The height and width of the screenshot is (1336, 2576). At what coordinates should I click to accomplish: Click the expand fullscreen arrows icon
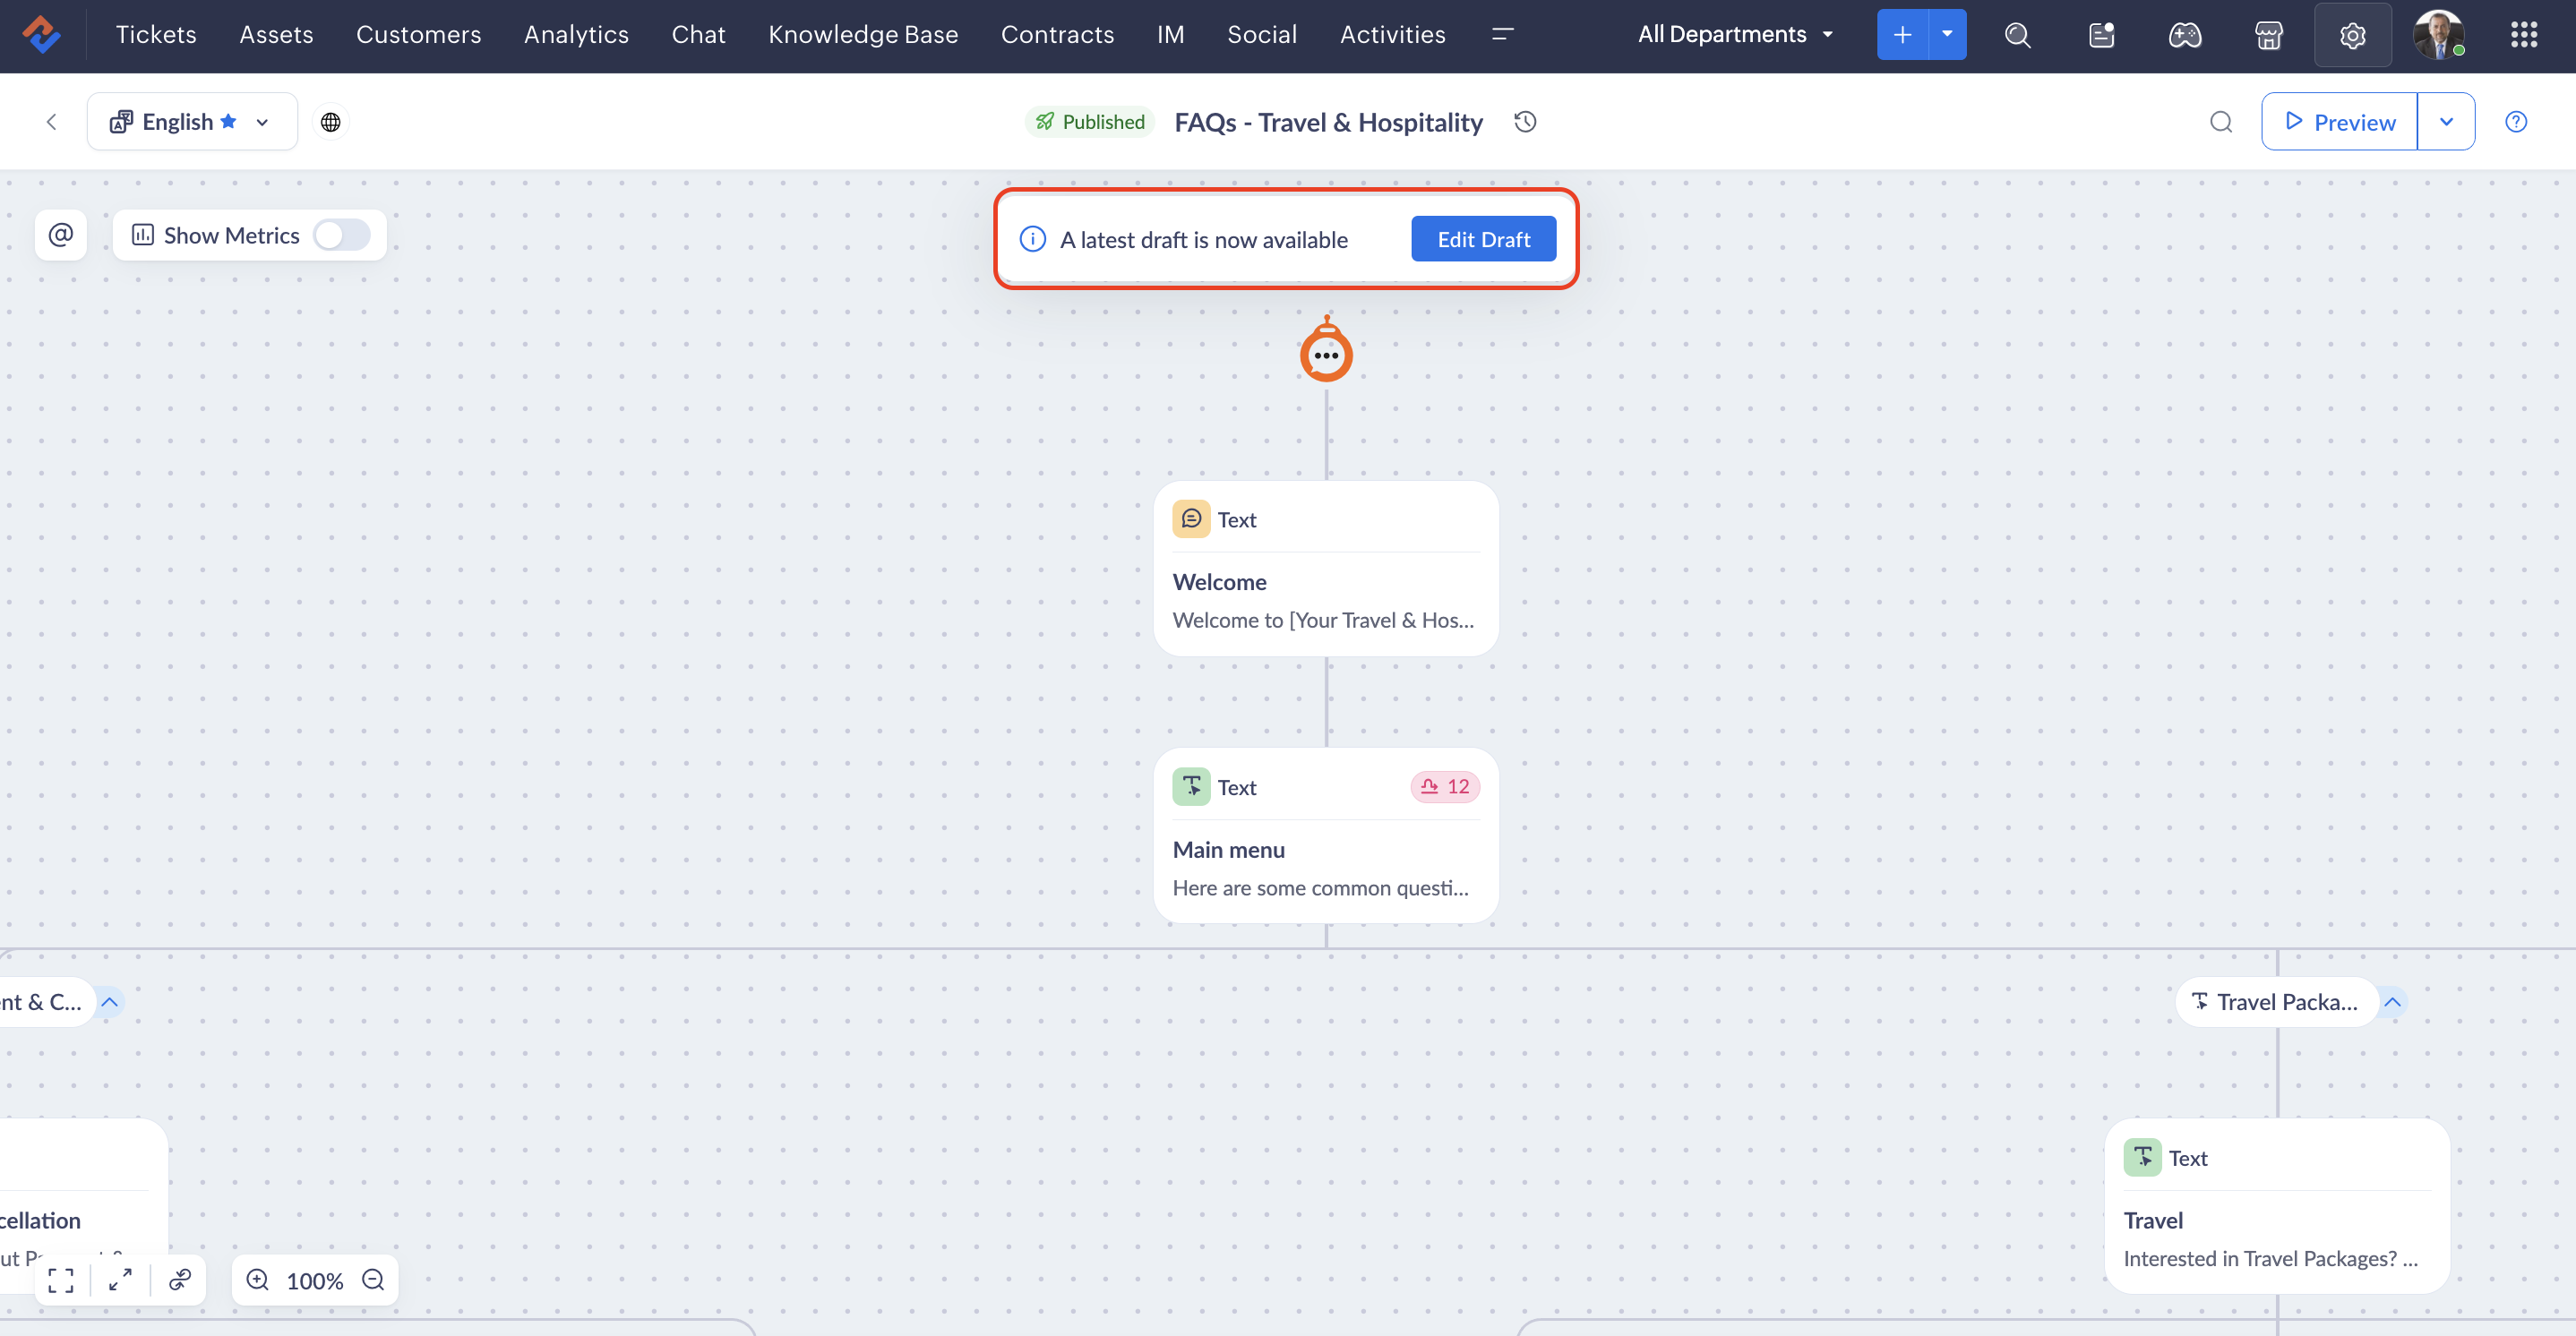pyautogui.click(x=120, y=1280)
